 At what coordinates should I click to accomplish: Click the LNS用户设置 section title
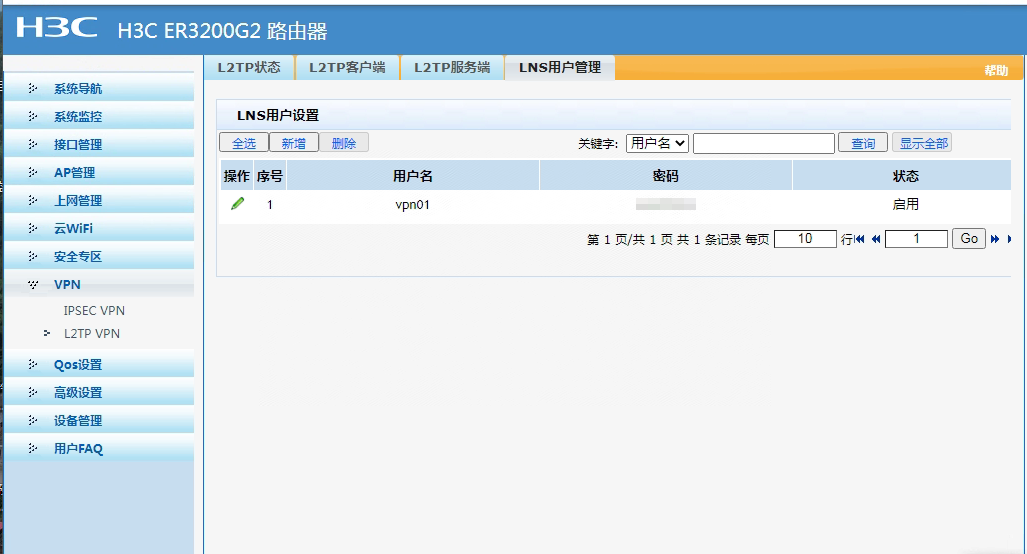coord(278,115)
